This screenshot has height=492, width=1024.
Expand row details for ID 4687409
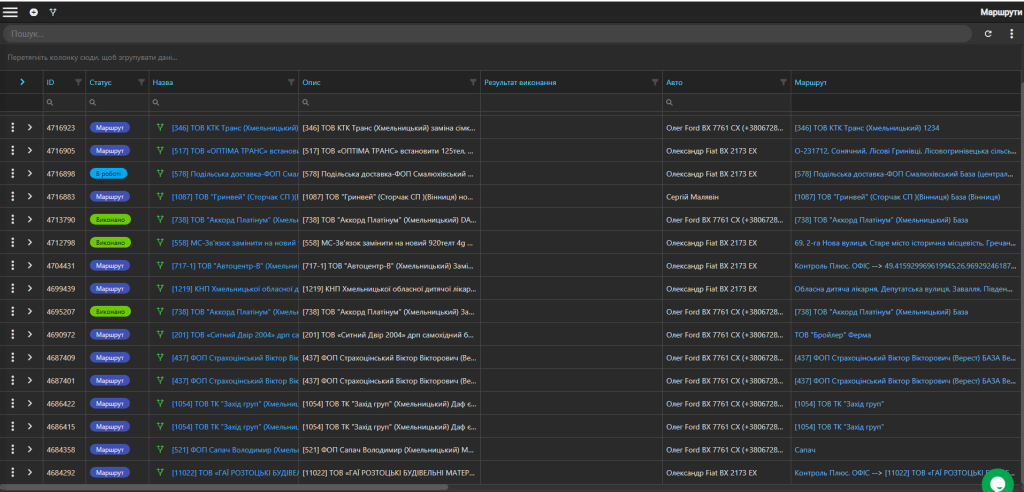pos(29,357)
